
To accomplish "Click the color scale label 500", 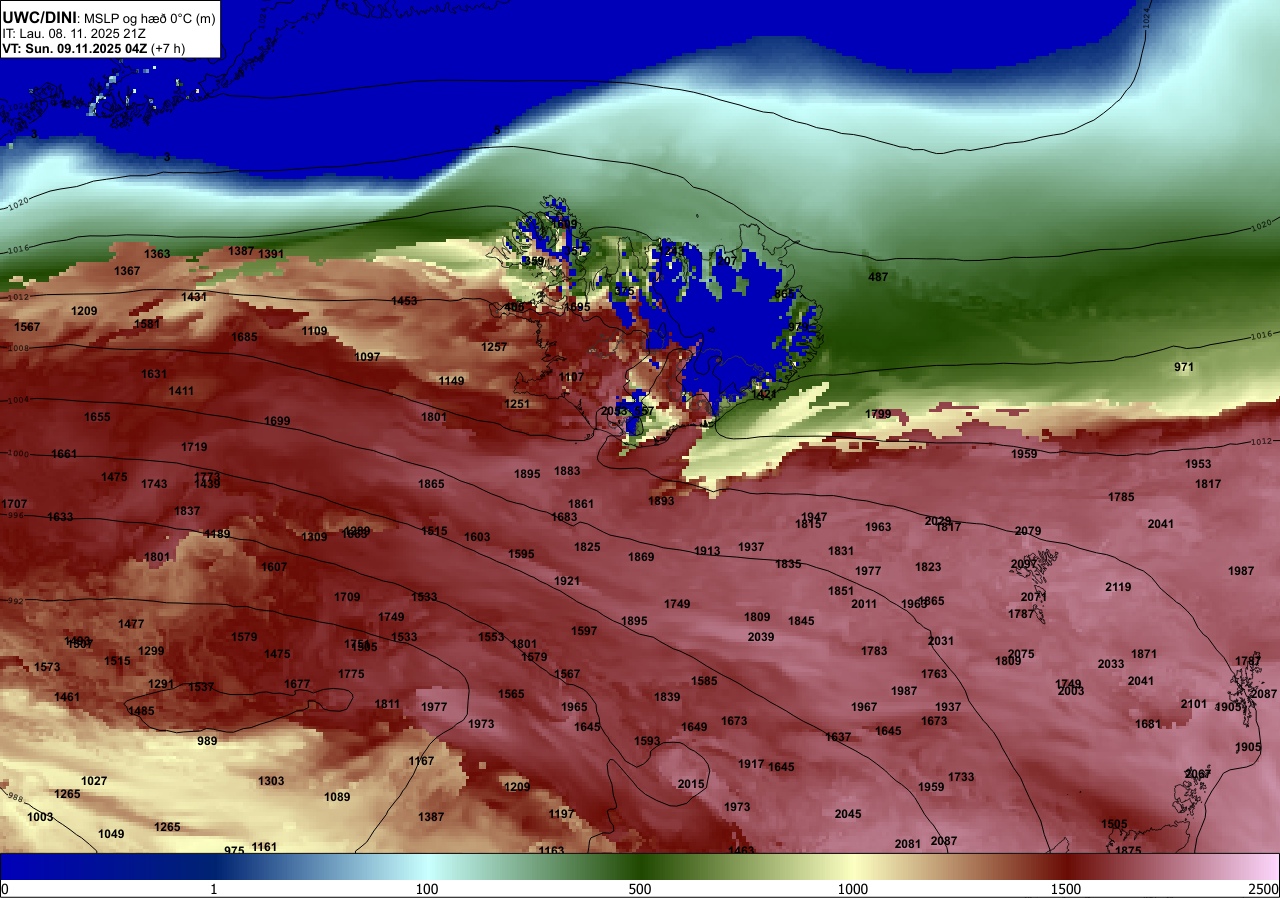I will tap(640, 889).
